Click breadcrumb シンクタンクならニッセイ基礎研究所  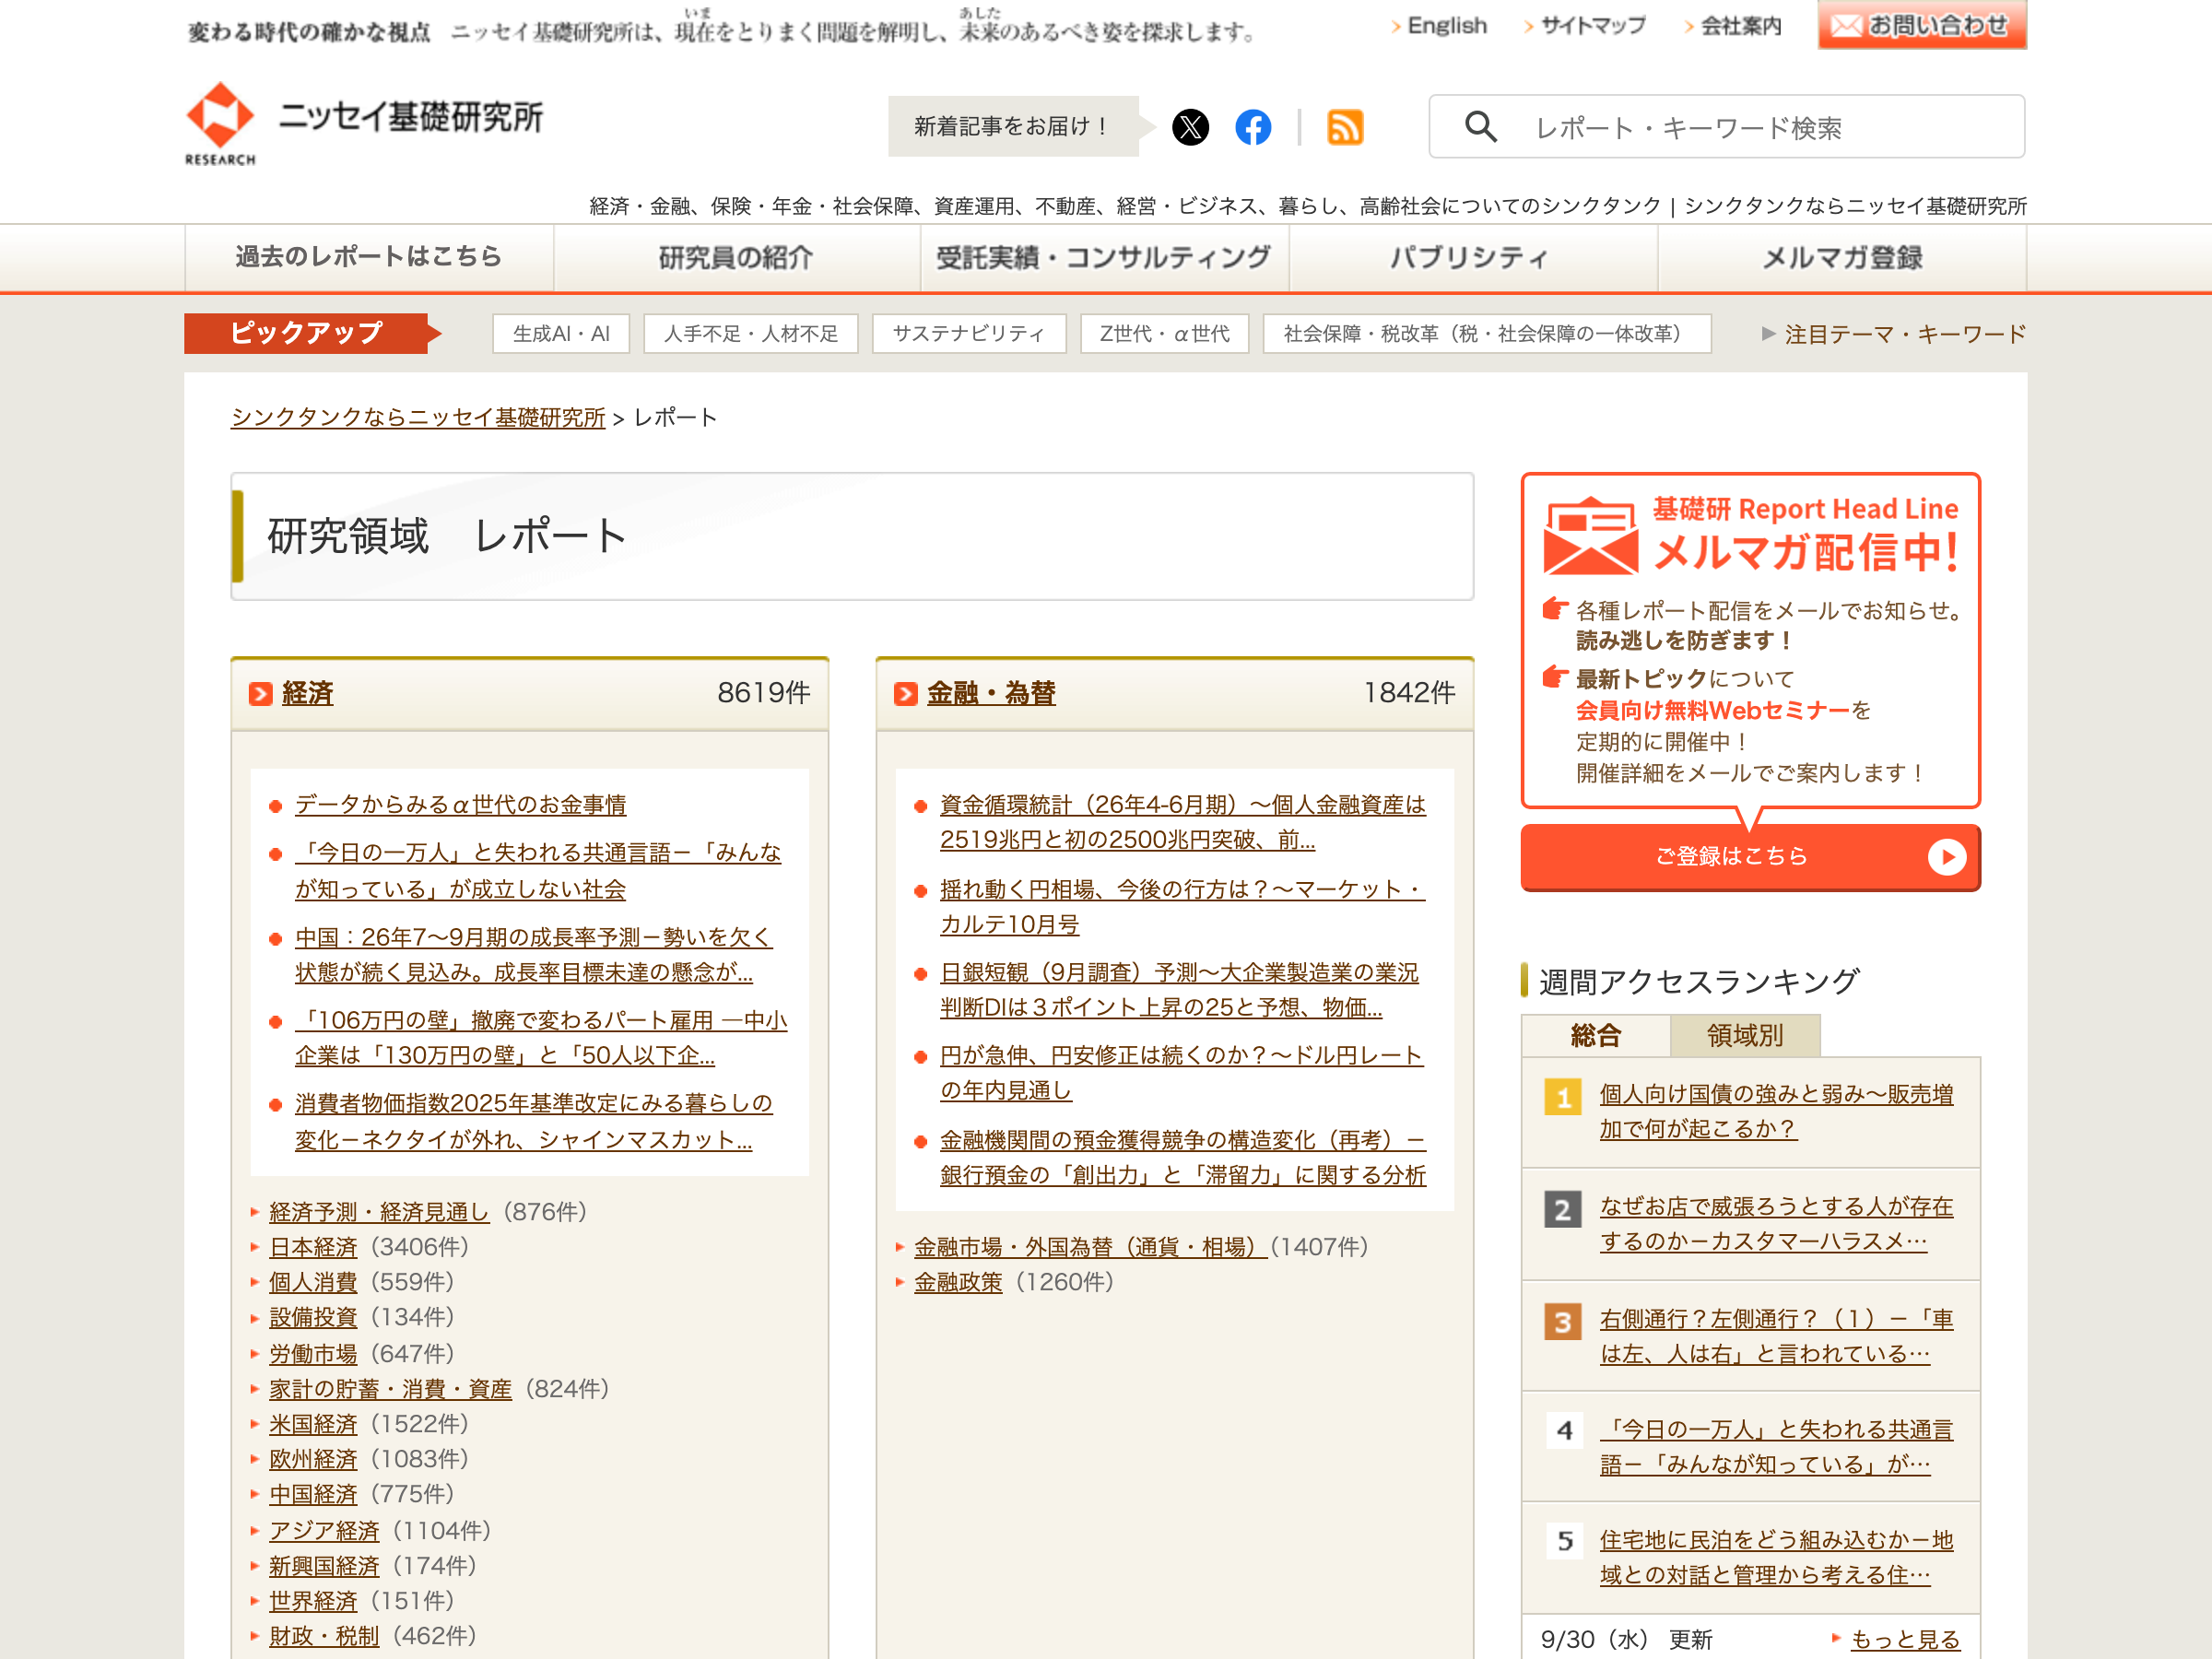coord(418,418)
